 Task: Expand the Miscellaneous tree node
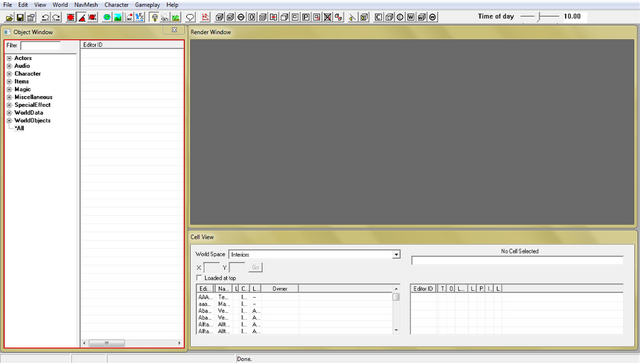point(9,97)
